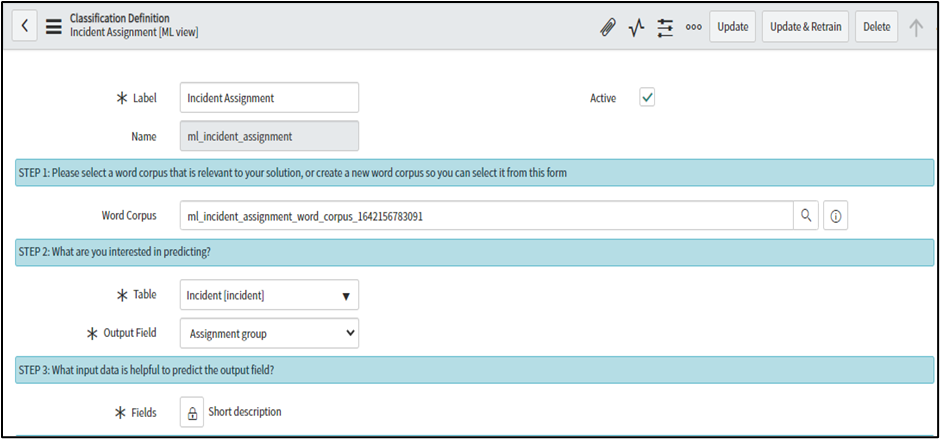The height and width of the screenshot is (439, 940).
Task: Unlock the Fields lock icon
Action: pyautogui.click(x=191, y=412)
